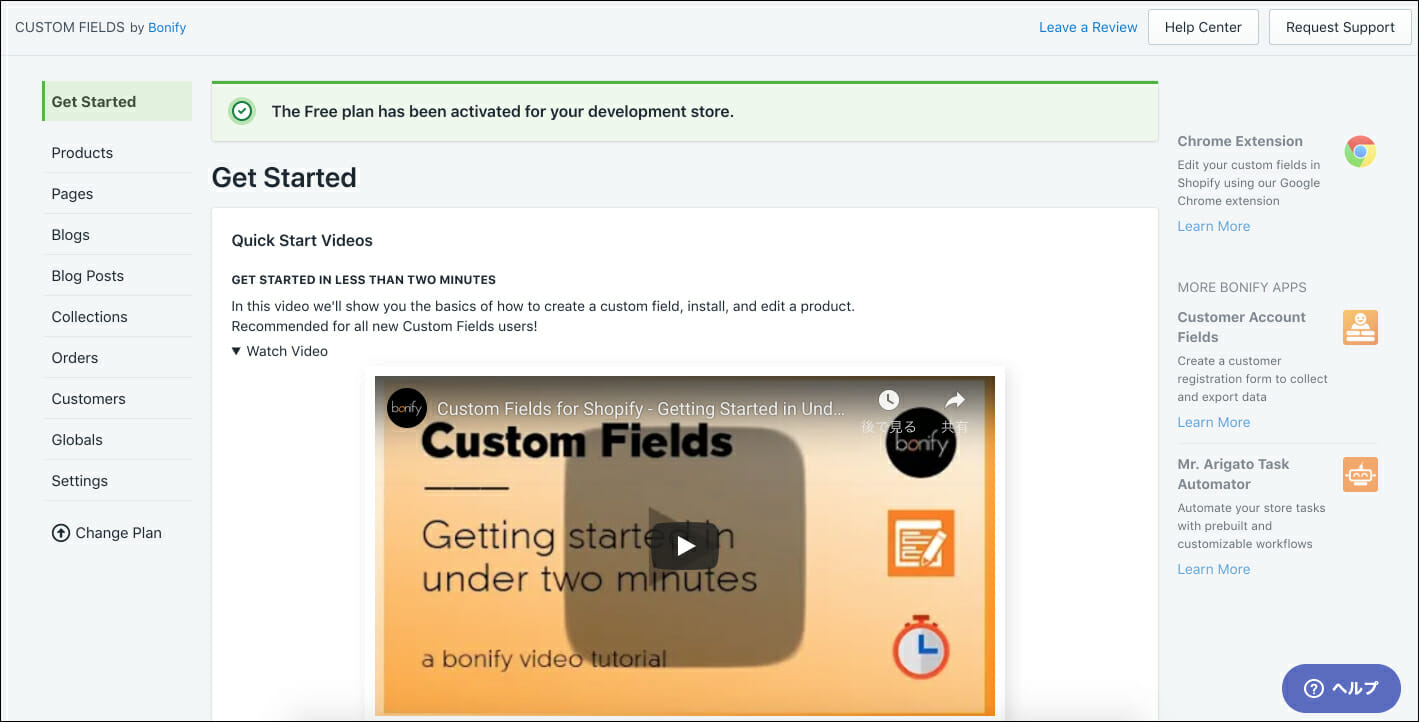1419x722 pixels.
Task: Click the YouTube watch later clock icon
Action: point(888,401)
